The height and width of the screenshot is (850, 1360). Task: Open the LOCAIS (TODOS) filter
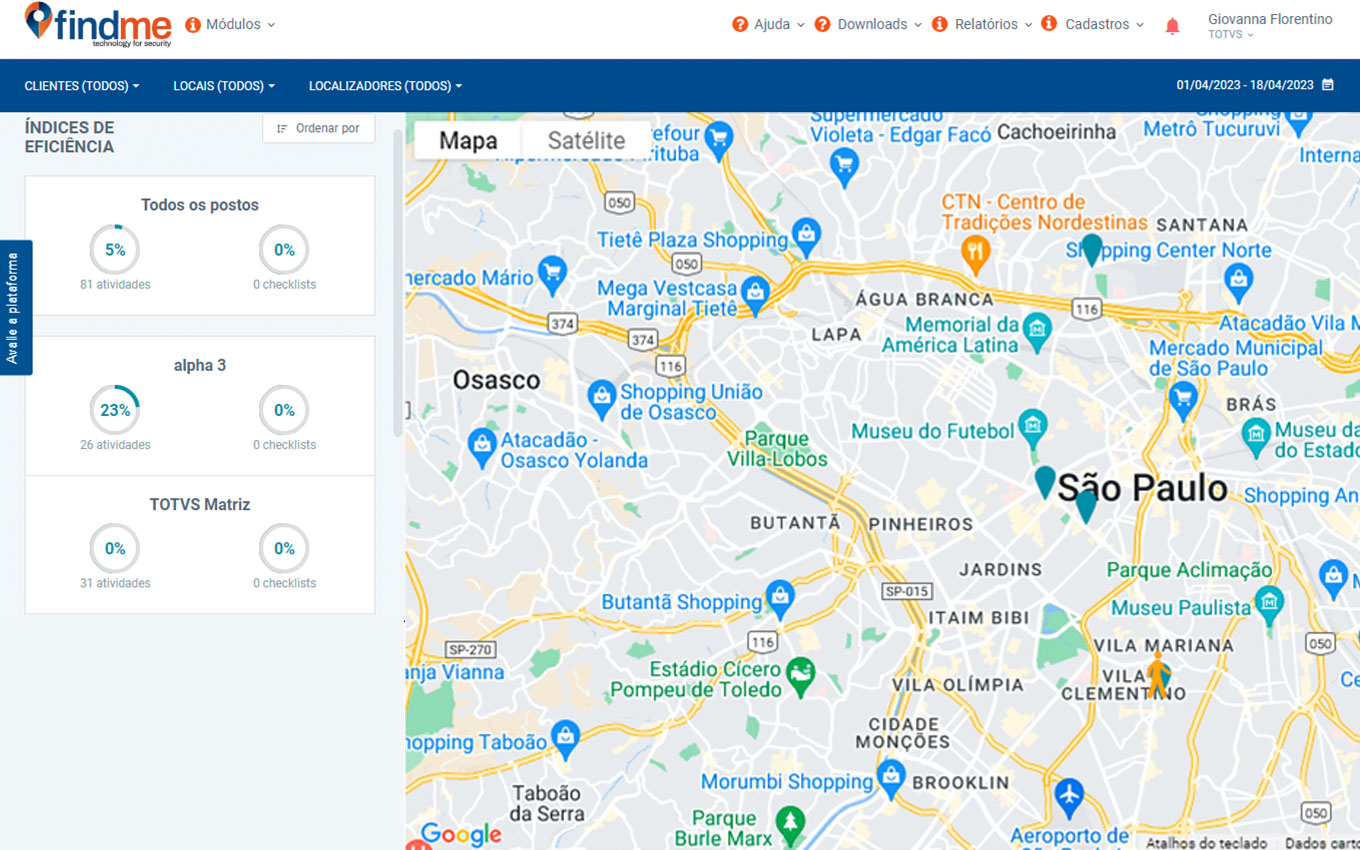pyautogui.click(x=223, y=86)
